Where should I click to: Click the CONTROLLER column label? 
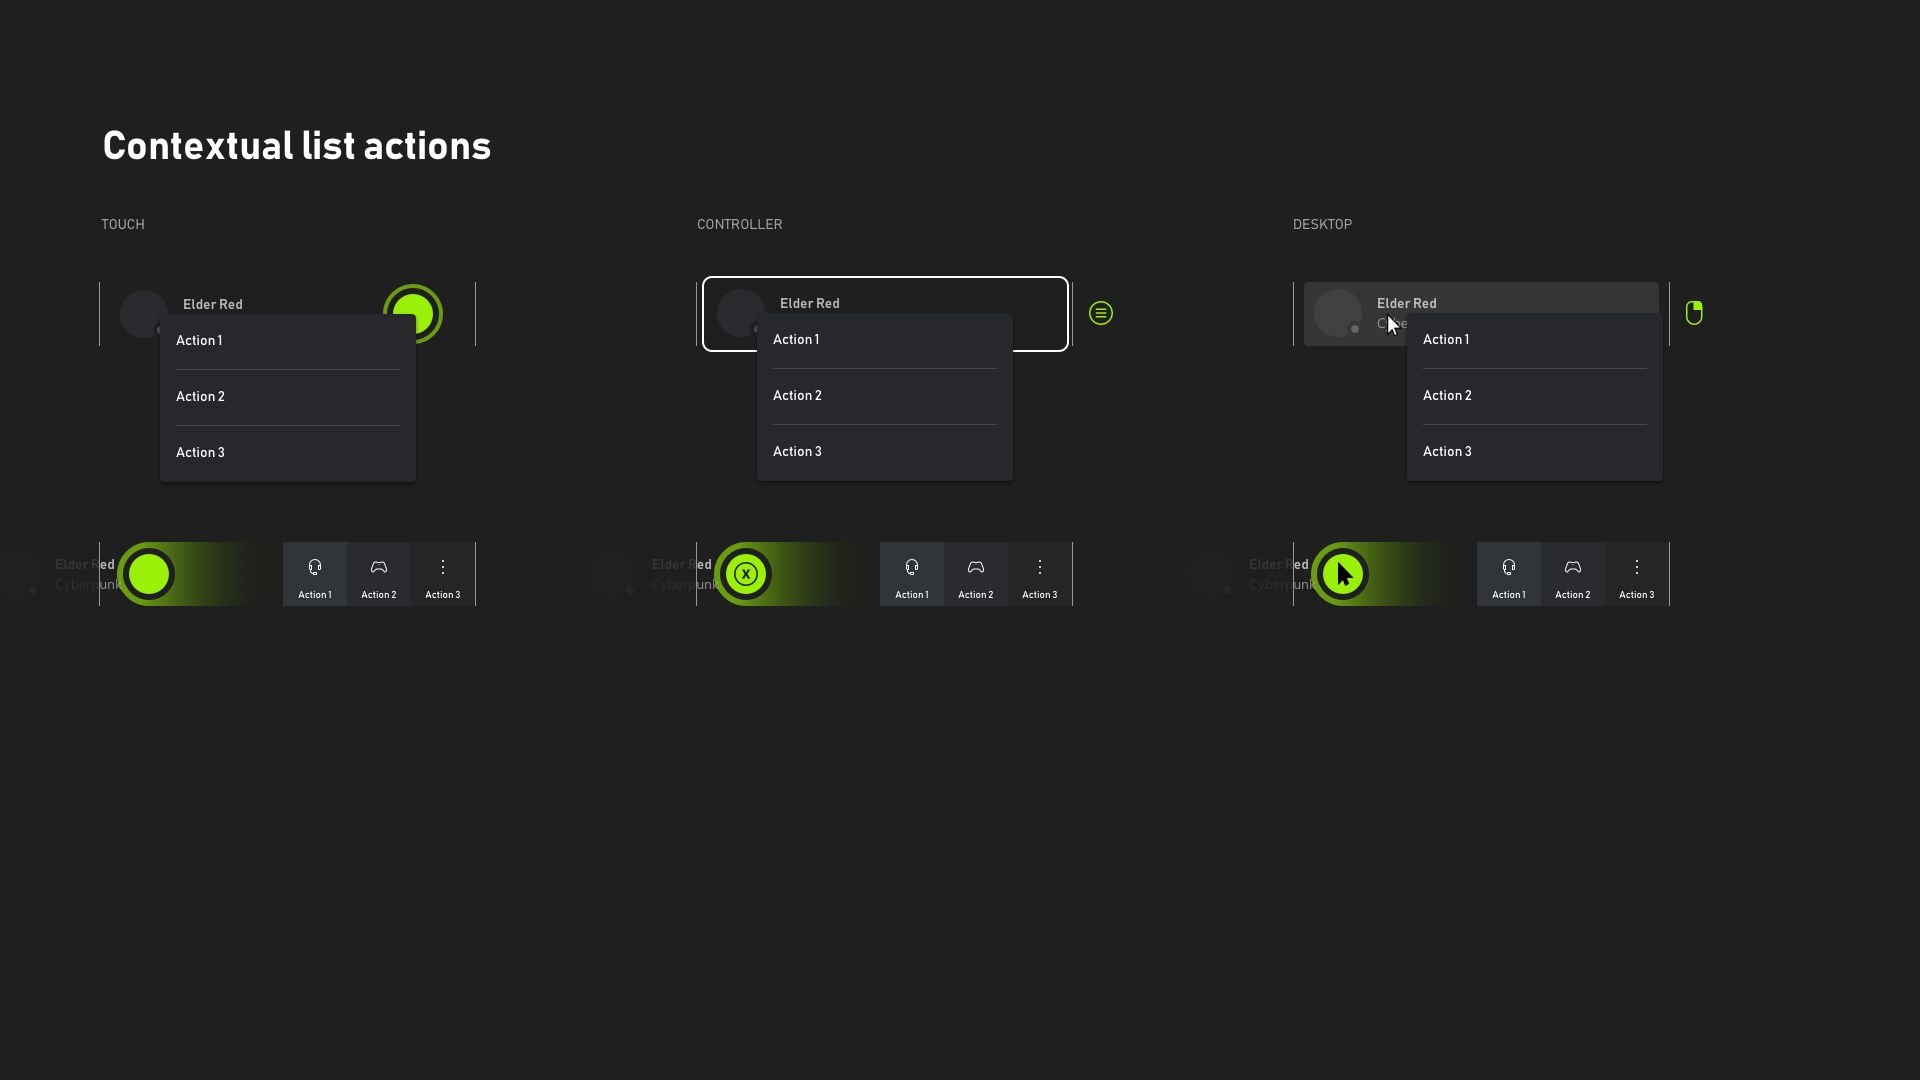(740, 224)
